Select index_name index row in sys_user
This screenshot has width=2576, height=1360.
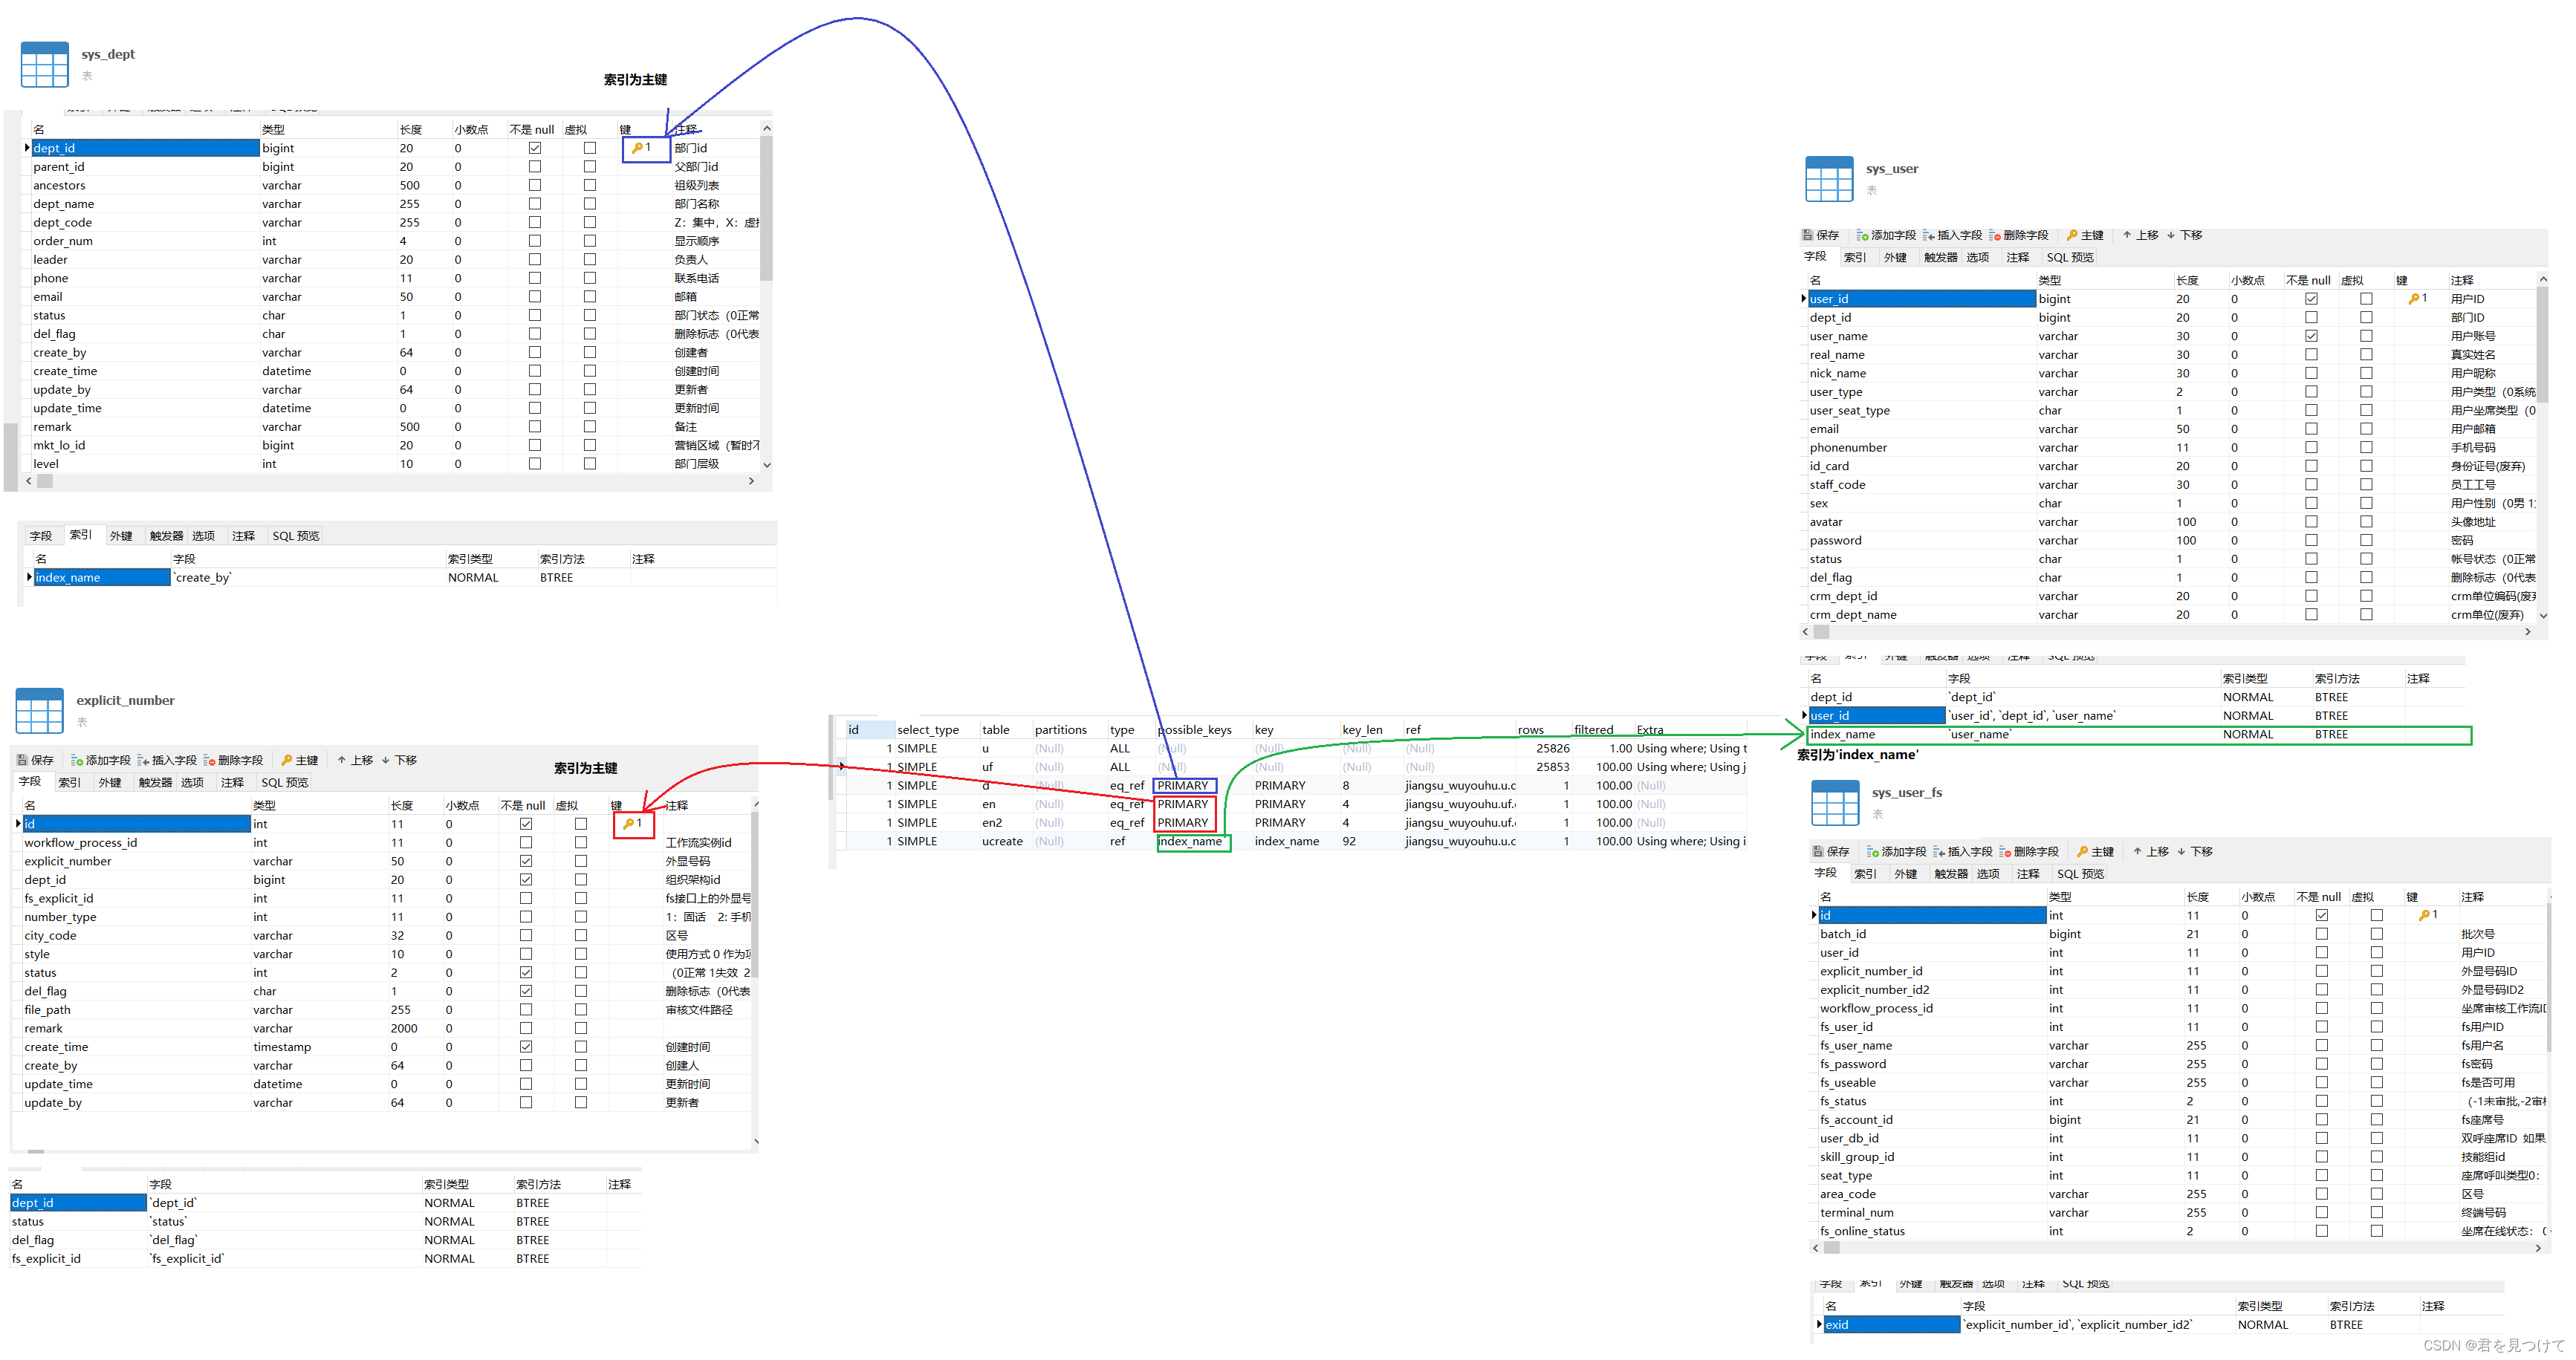click(x=1842, y=735)
